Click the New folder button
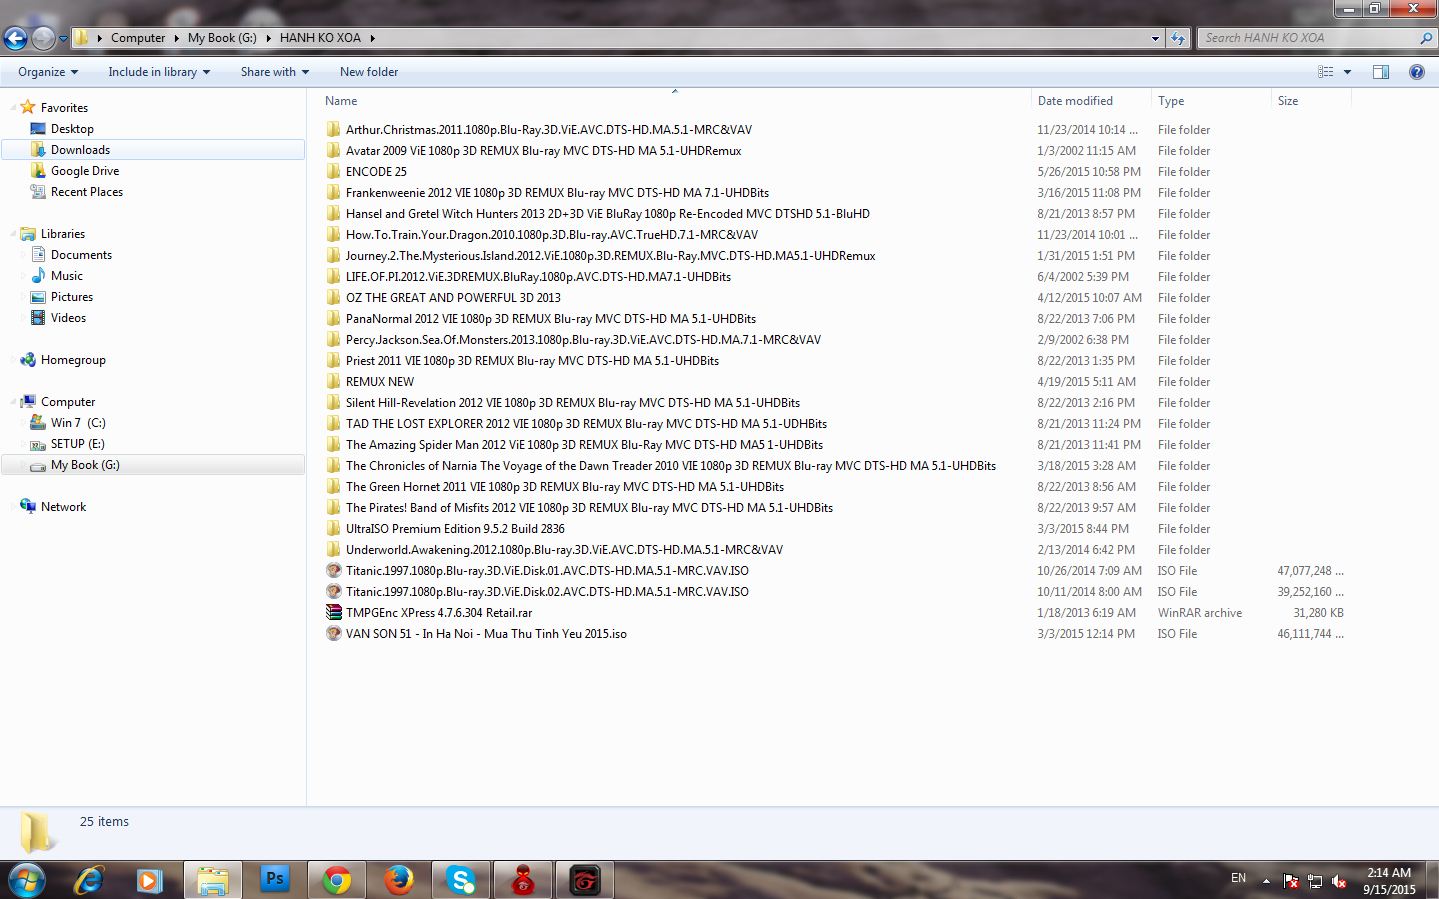This screenshot has width=1439, height=899. coord(369,72)
